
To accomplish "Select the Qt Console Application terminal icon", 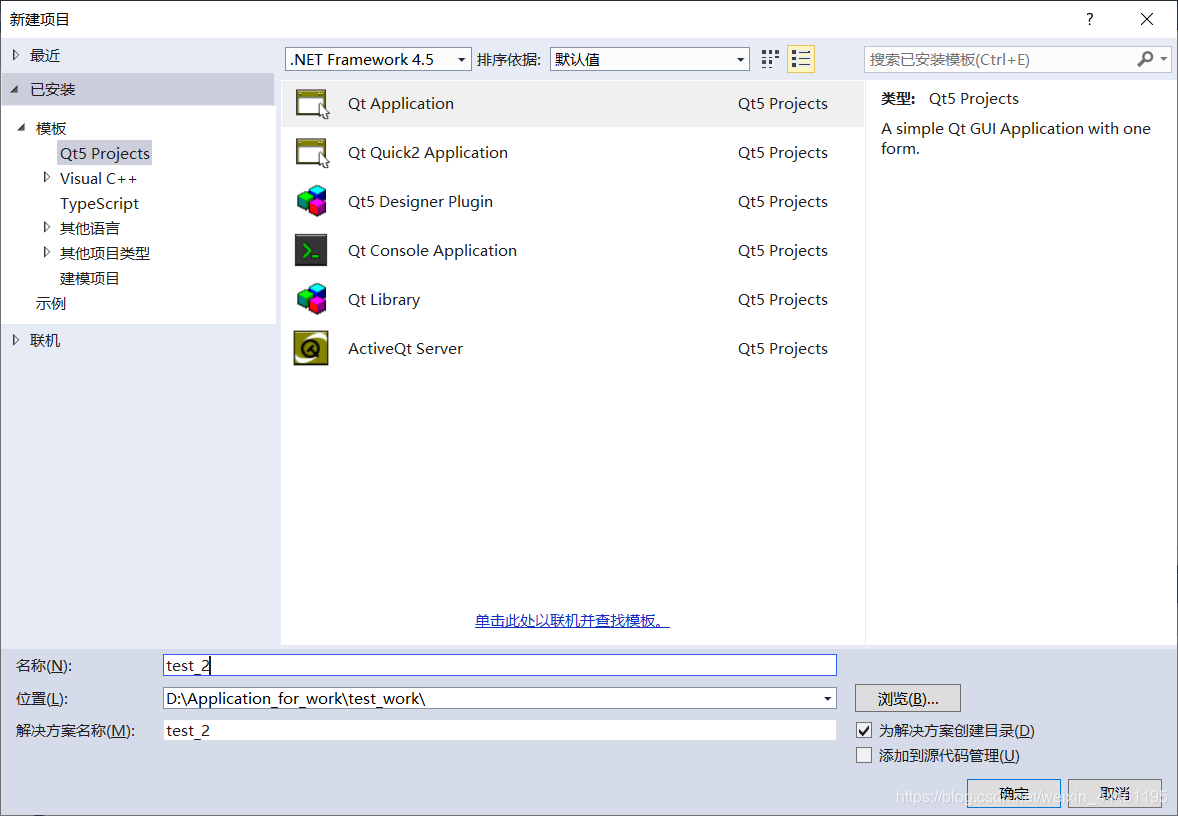I will (311, 250).
